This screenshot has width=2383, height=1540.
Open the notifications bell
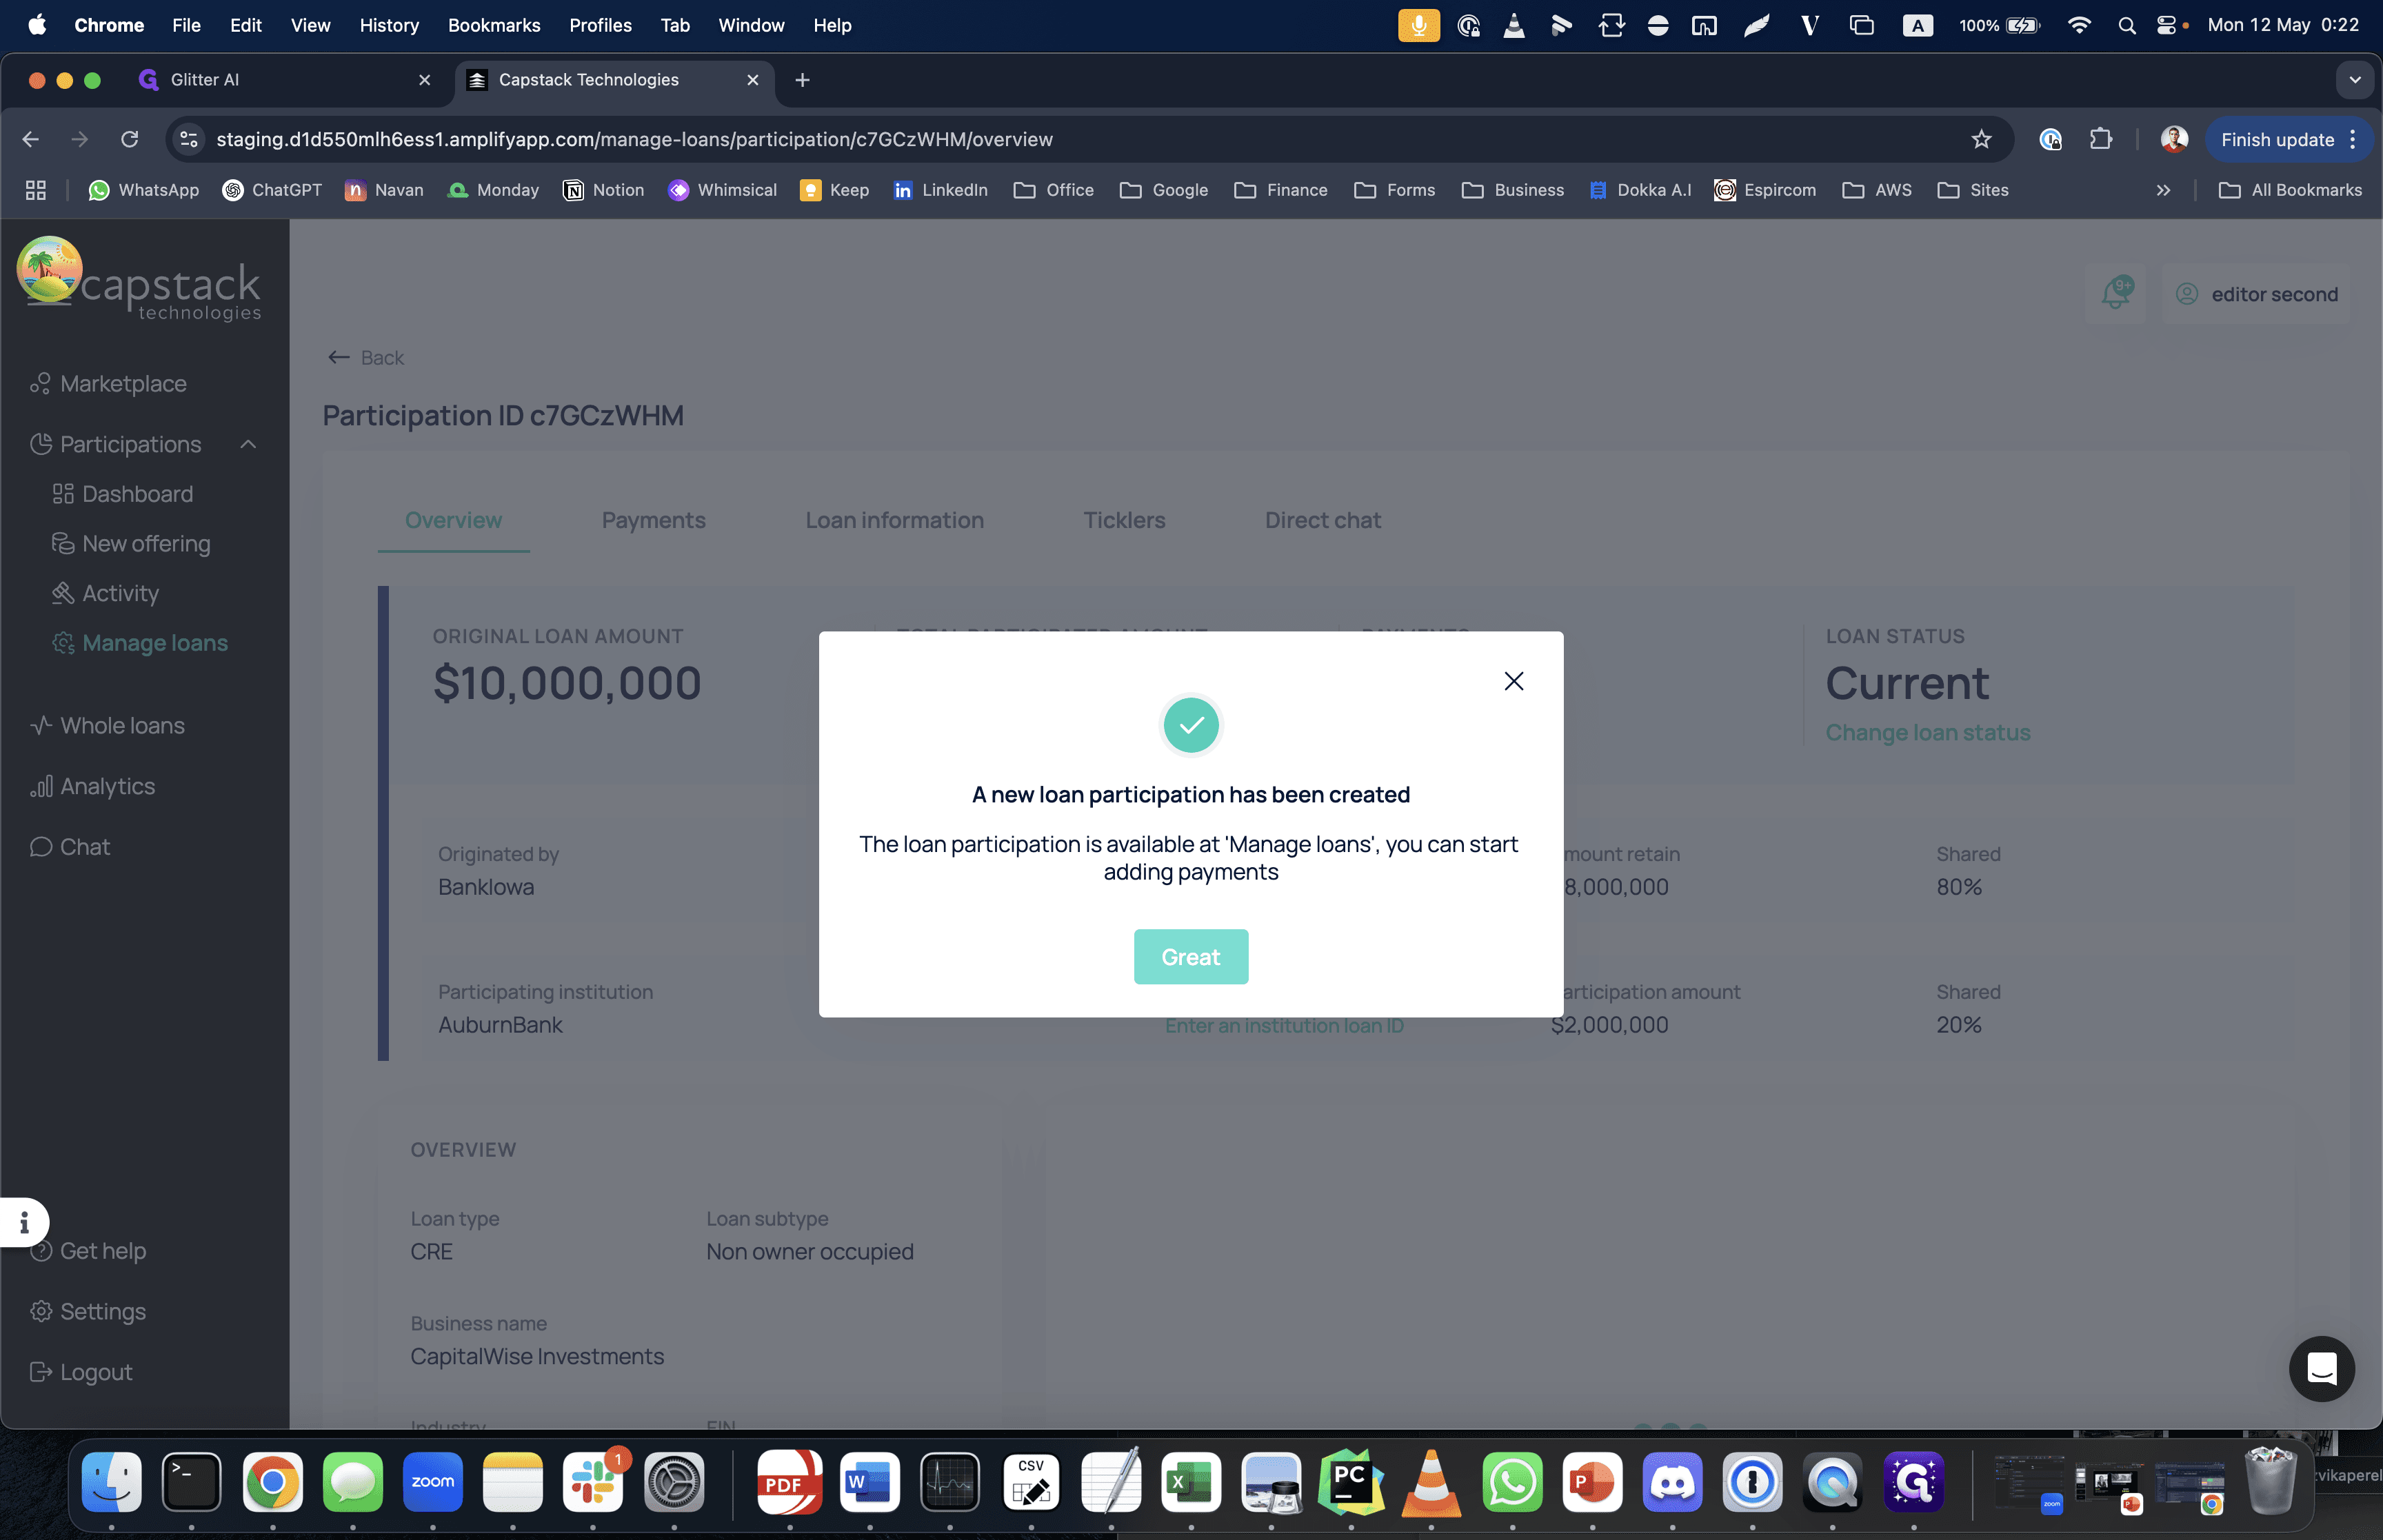point(2115,293)
